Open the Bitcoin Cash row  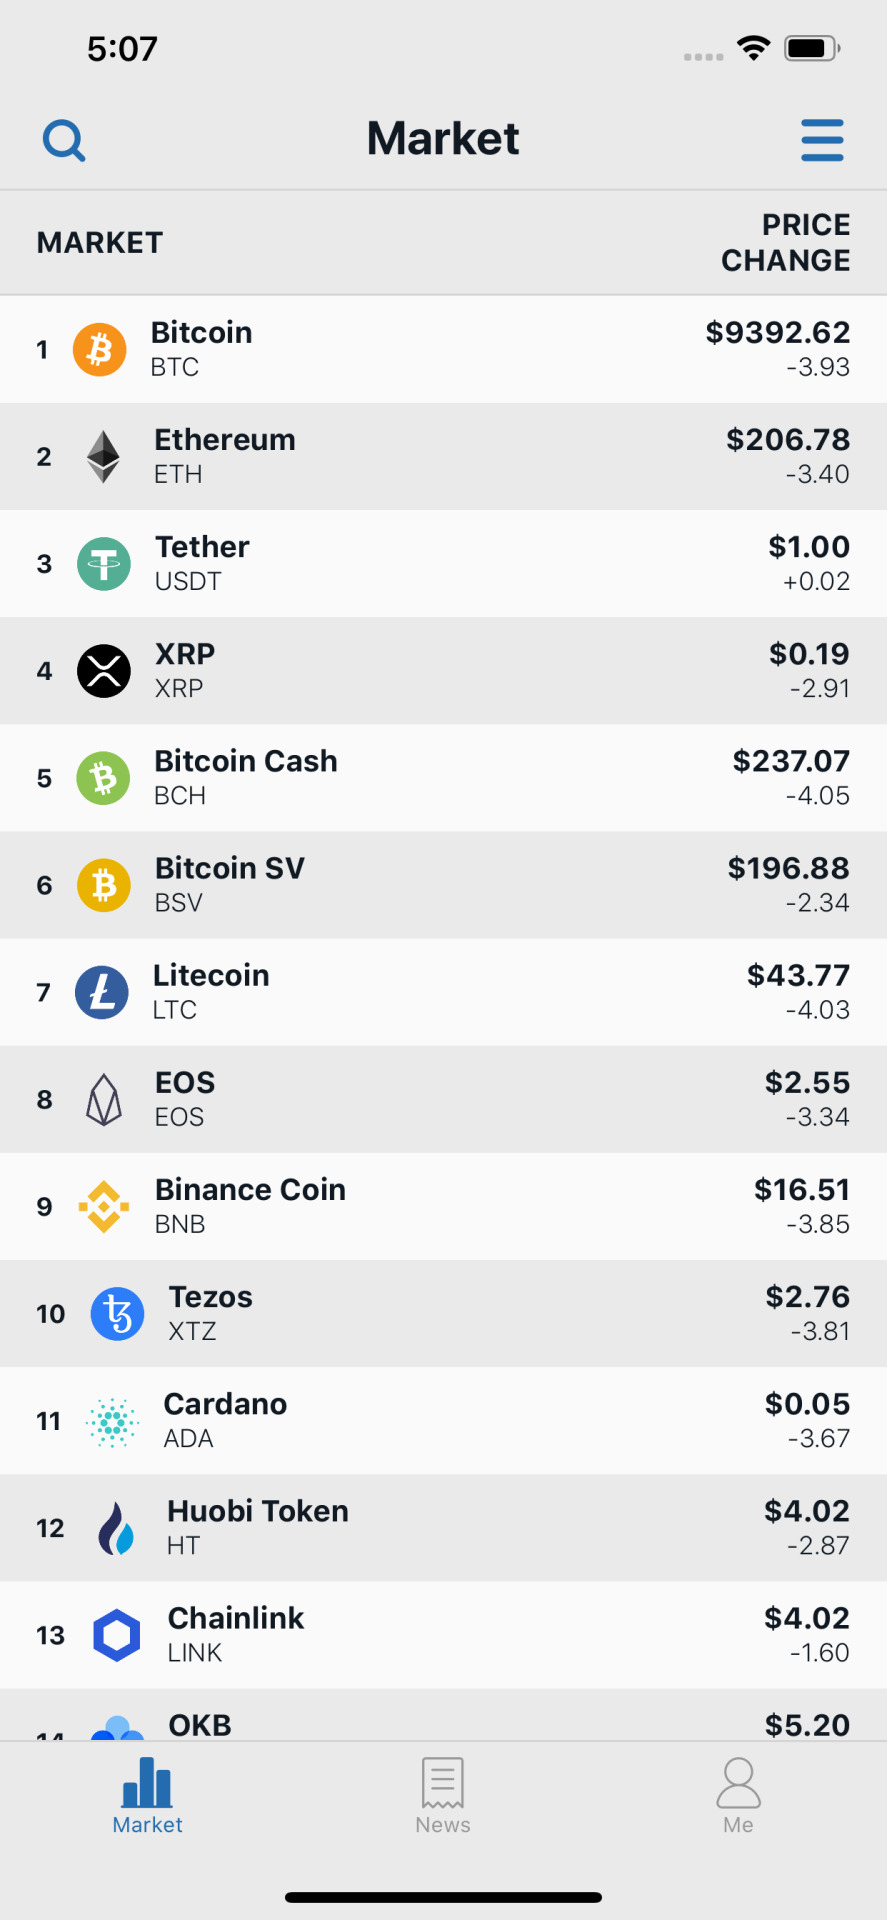coord(443,778)
